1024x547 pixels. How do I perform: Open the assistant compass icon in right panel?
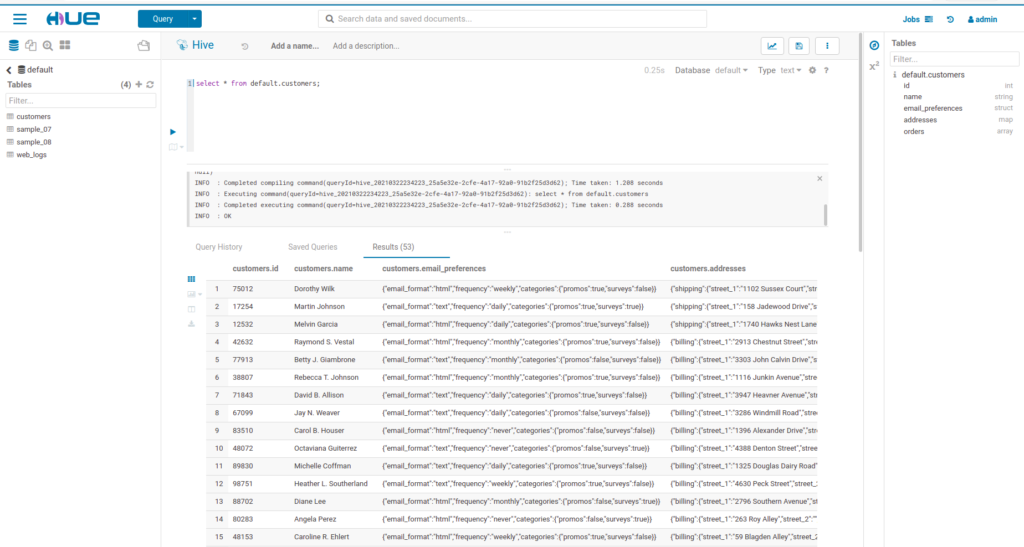coord(874,45)
